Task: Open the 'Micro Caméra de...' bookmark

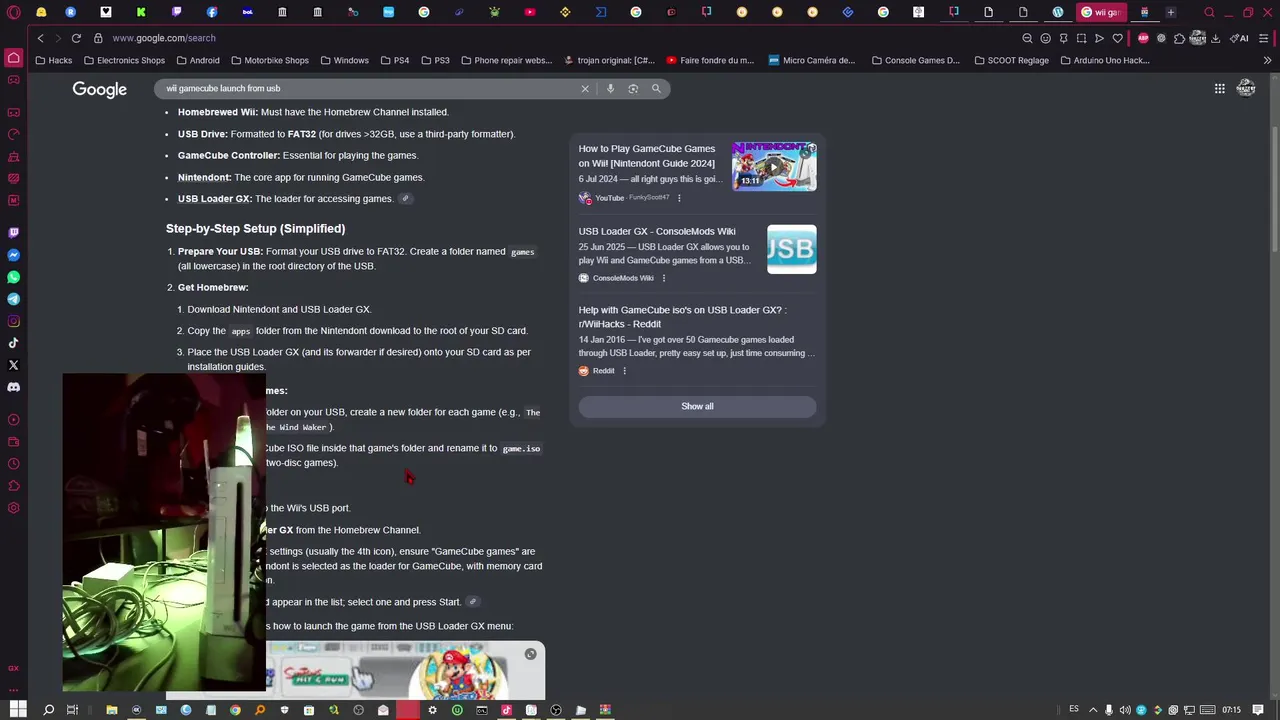Action: [x=812, y=60]
